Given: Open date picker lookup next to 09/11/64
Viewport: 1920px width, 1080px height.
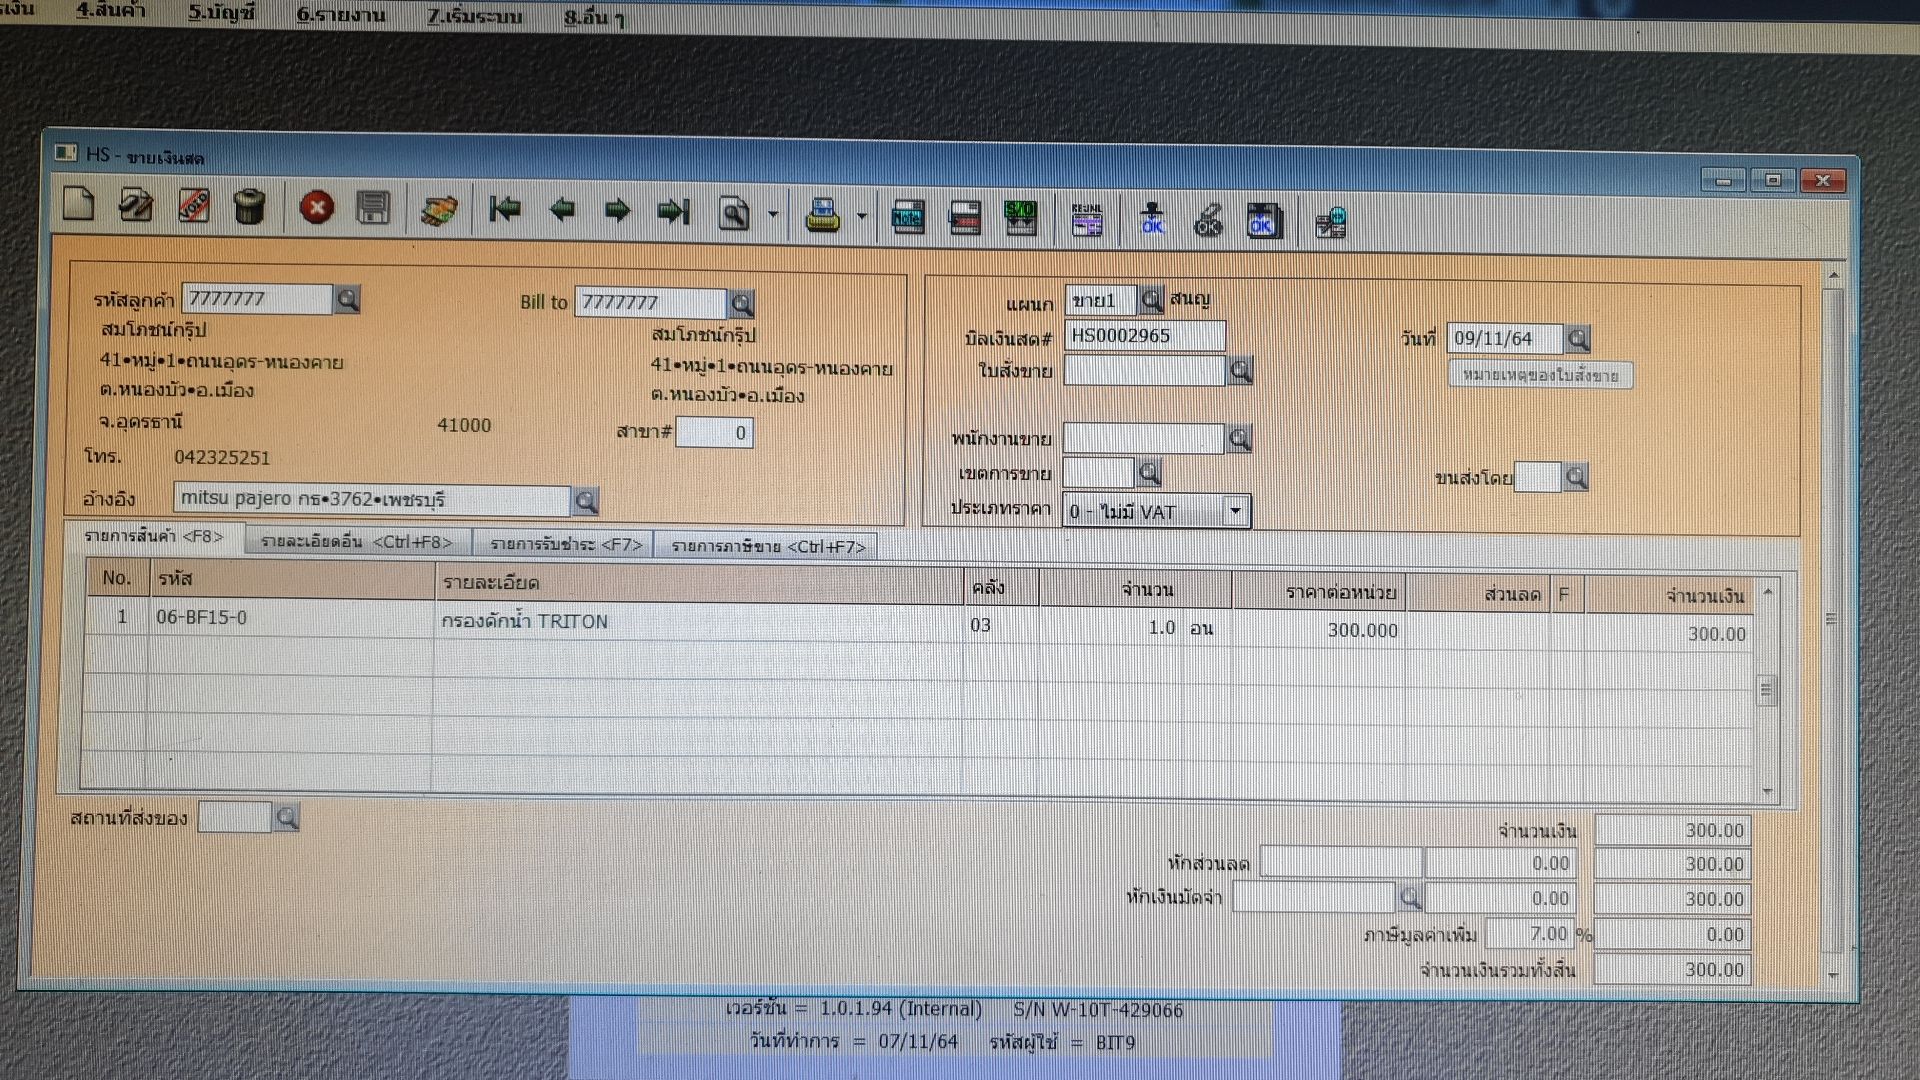Looking at the screenshot, I should point(1578,340).
